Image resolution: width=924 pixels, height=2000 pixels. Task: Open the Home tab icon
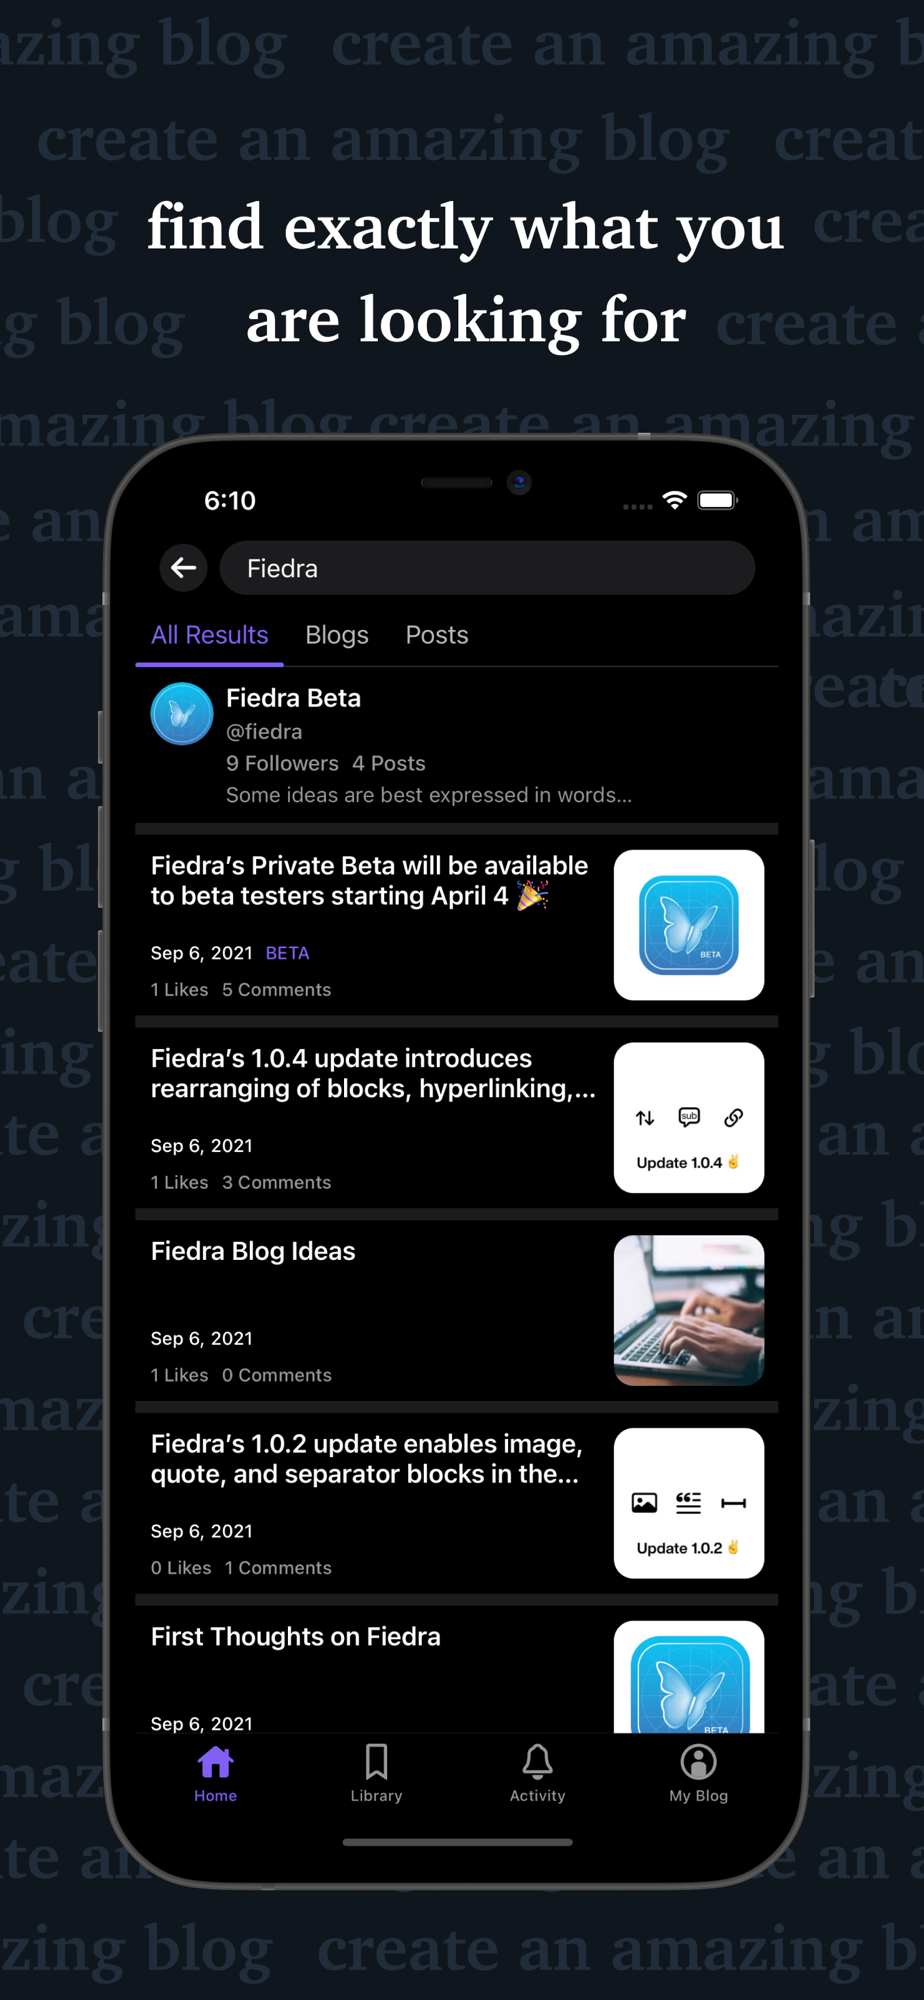pyautogui.click(x=215, y=1762)
